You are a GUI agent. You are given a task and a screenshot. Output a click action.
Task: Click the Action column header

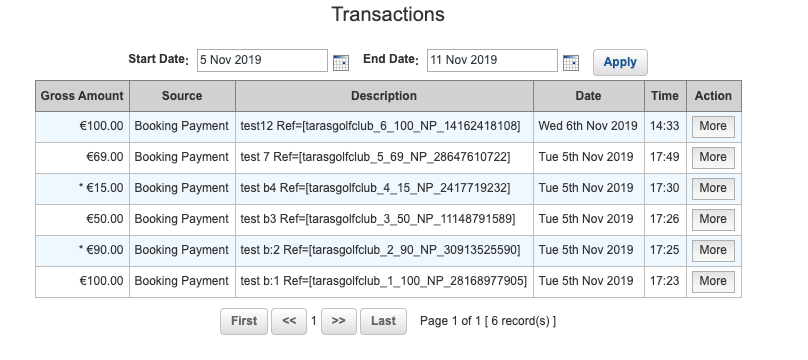pos(714,96)
